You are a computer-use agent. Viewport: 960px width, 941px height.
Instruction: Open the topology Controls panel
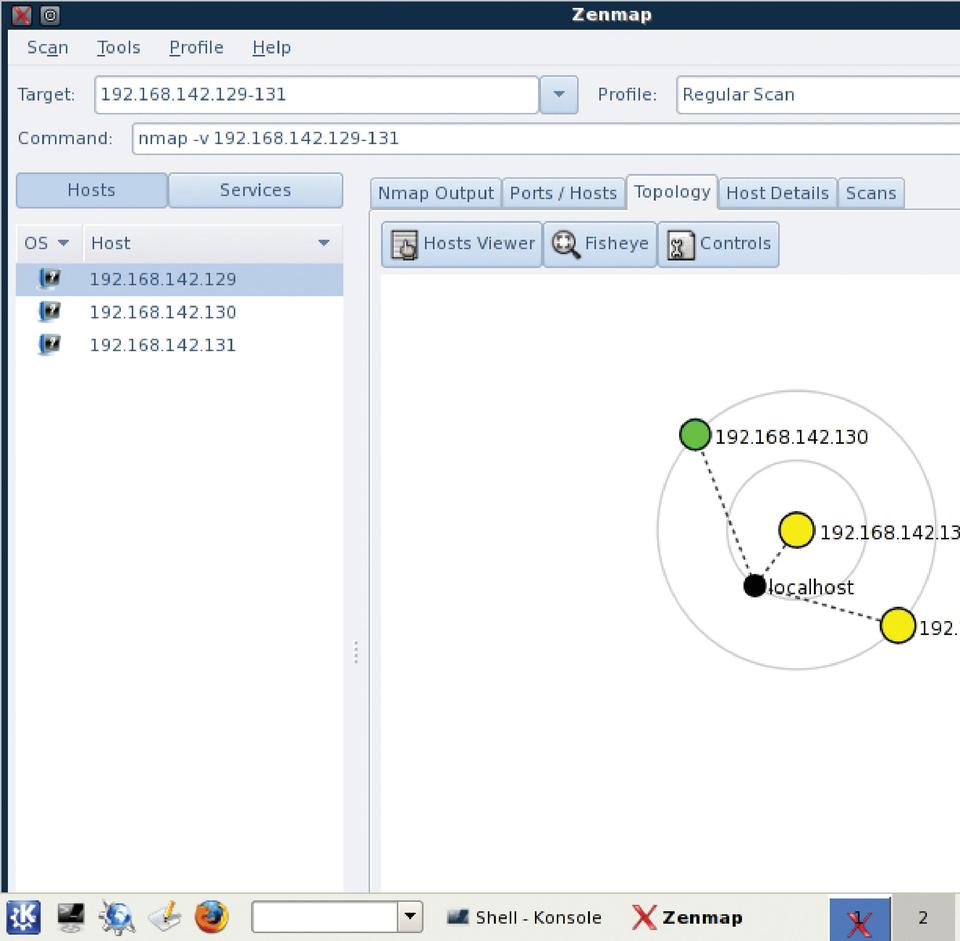(718, 244)
